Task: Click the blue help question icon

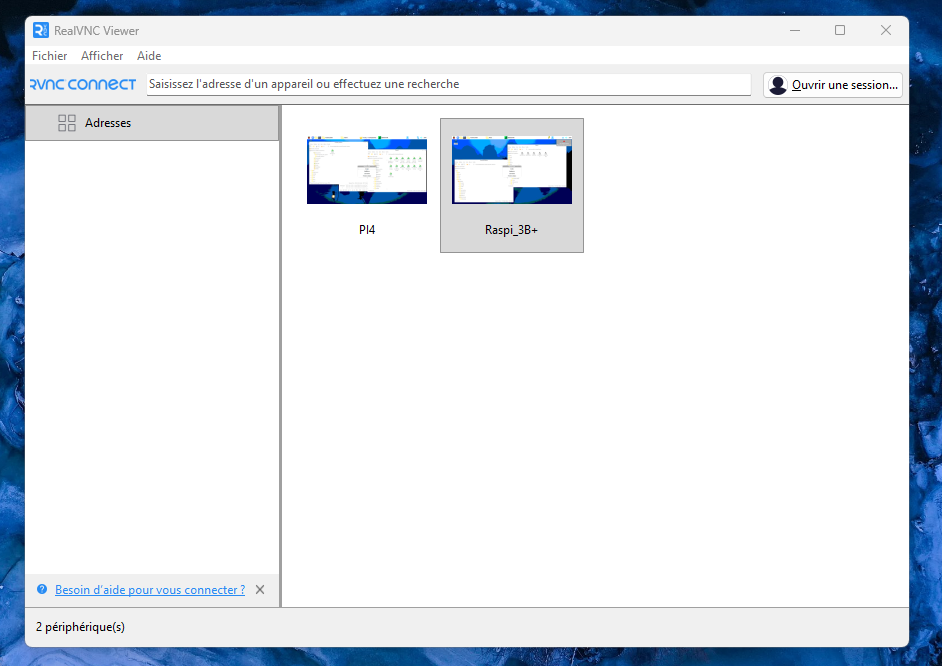Action: click(42, 589)
